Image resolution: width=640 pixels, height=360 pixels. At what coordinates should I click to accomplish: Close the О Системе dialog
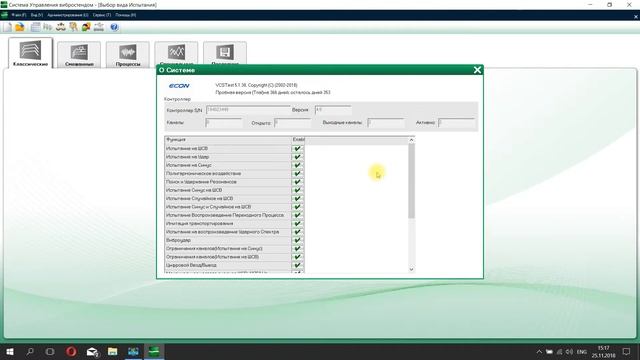coord(477,70)
